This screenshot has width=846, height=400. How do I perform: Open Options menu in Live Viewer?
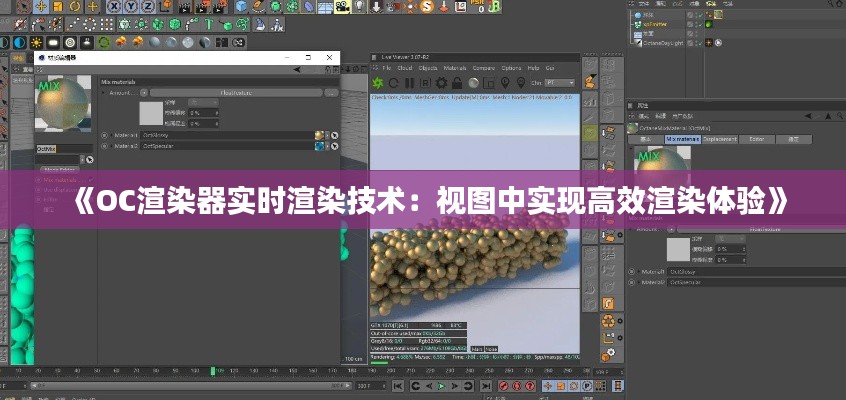point(511,68)
